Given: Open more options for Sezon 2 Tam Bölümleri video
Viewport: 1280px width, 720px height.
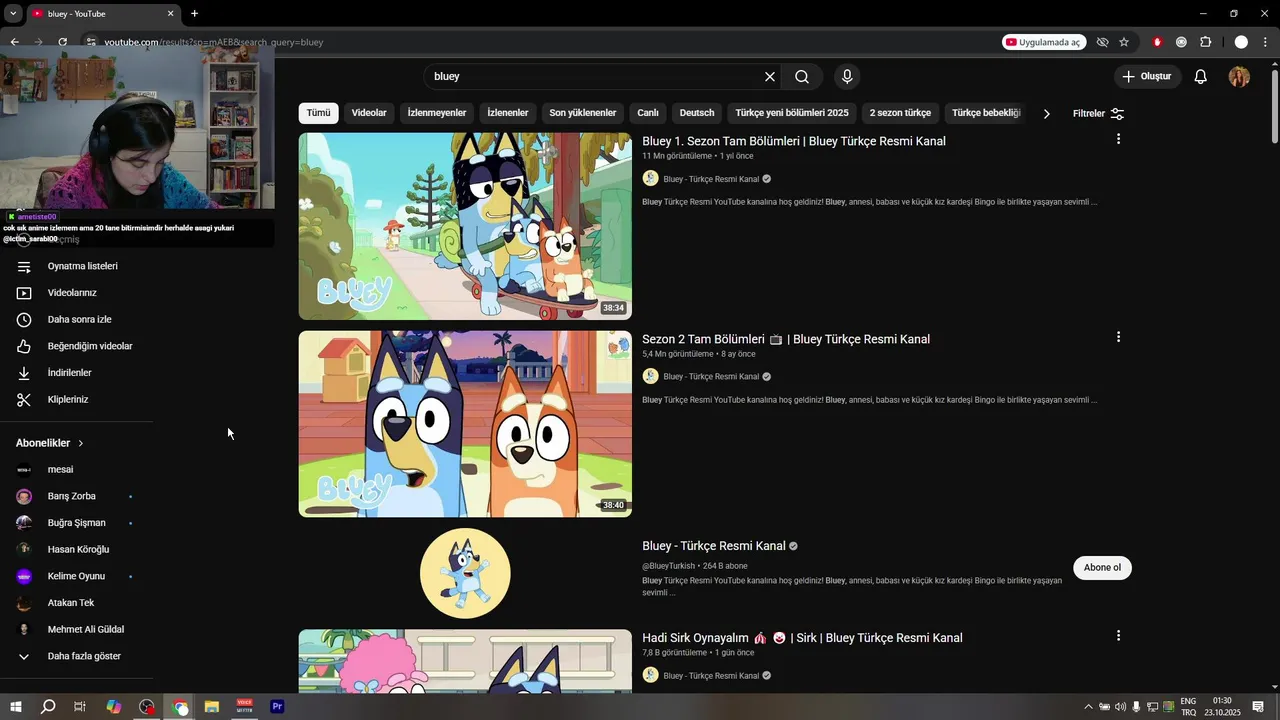Looking at the screenshot, I should pos(1118,337).
